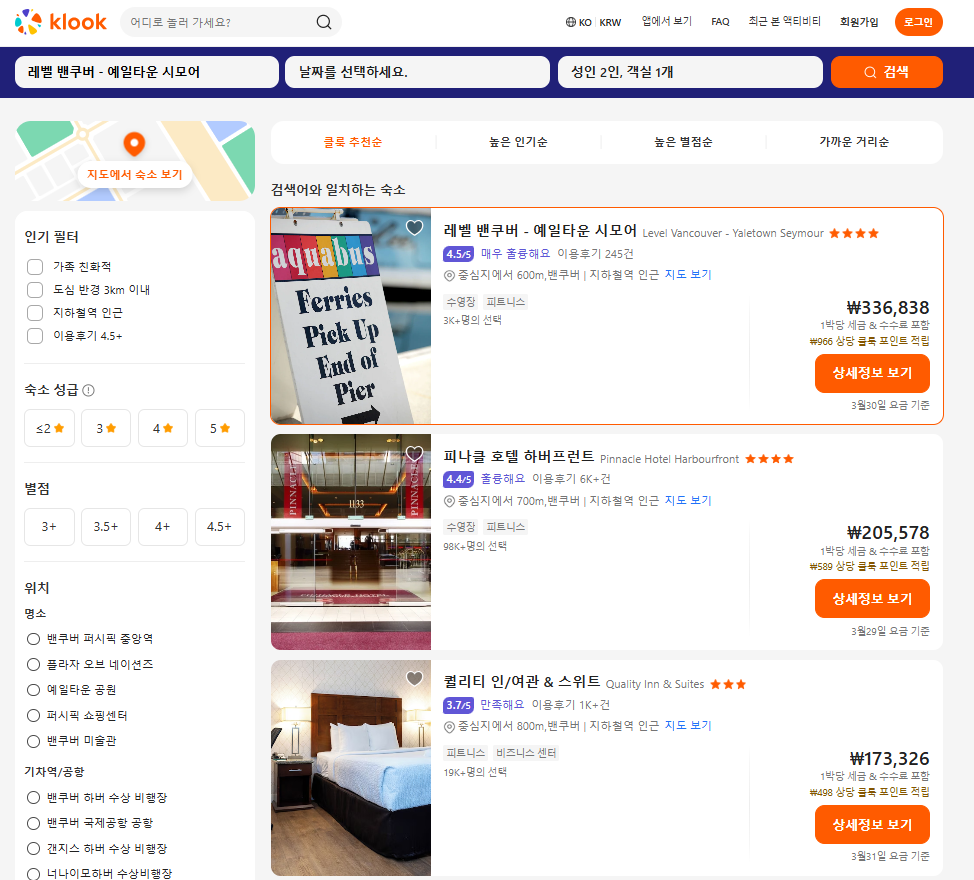Click hotel title 퀄리티 인/여관 & 스위트
The width and height of the screenshot is (974, 880).
[522, 682]
